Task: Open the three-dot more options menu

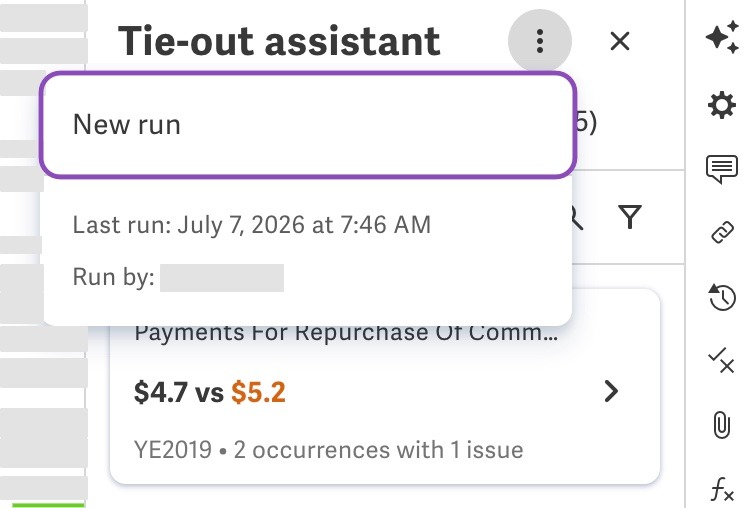Action: (540, 41)
